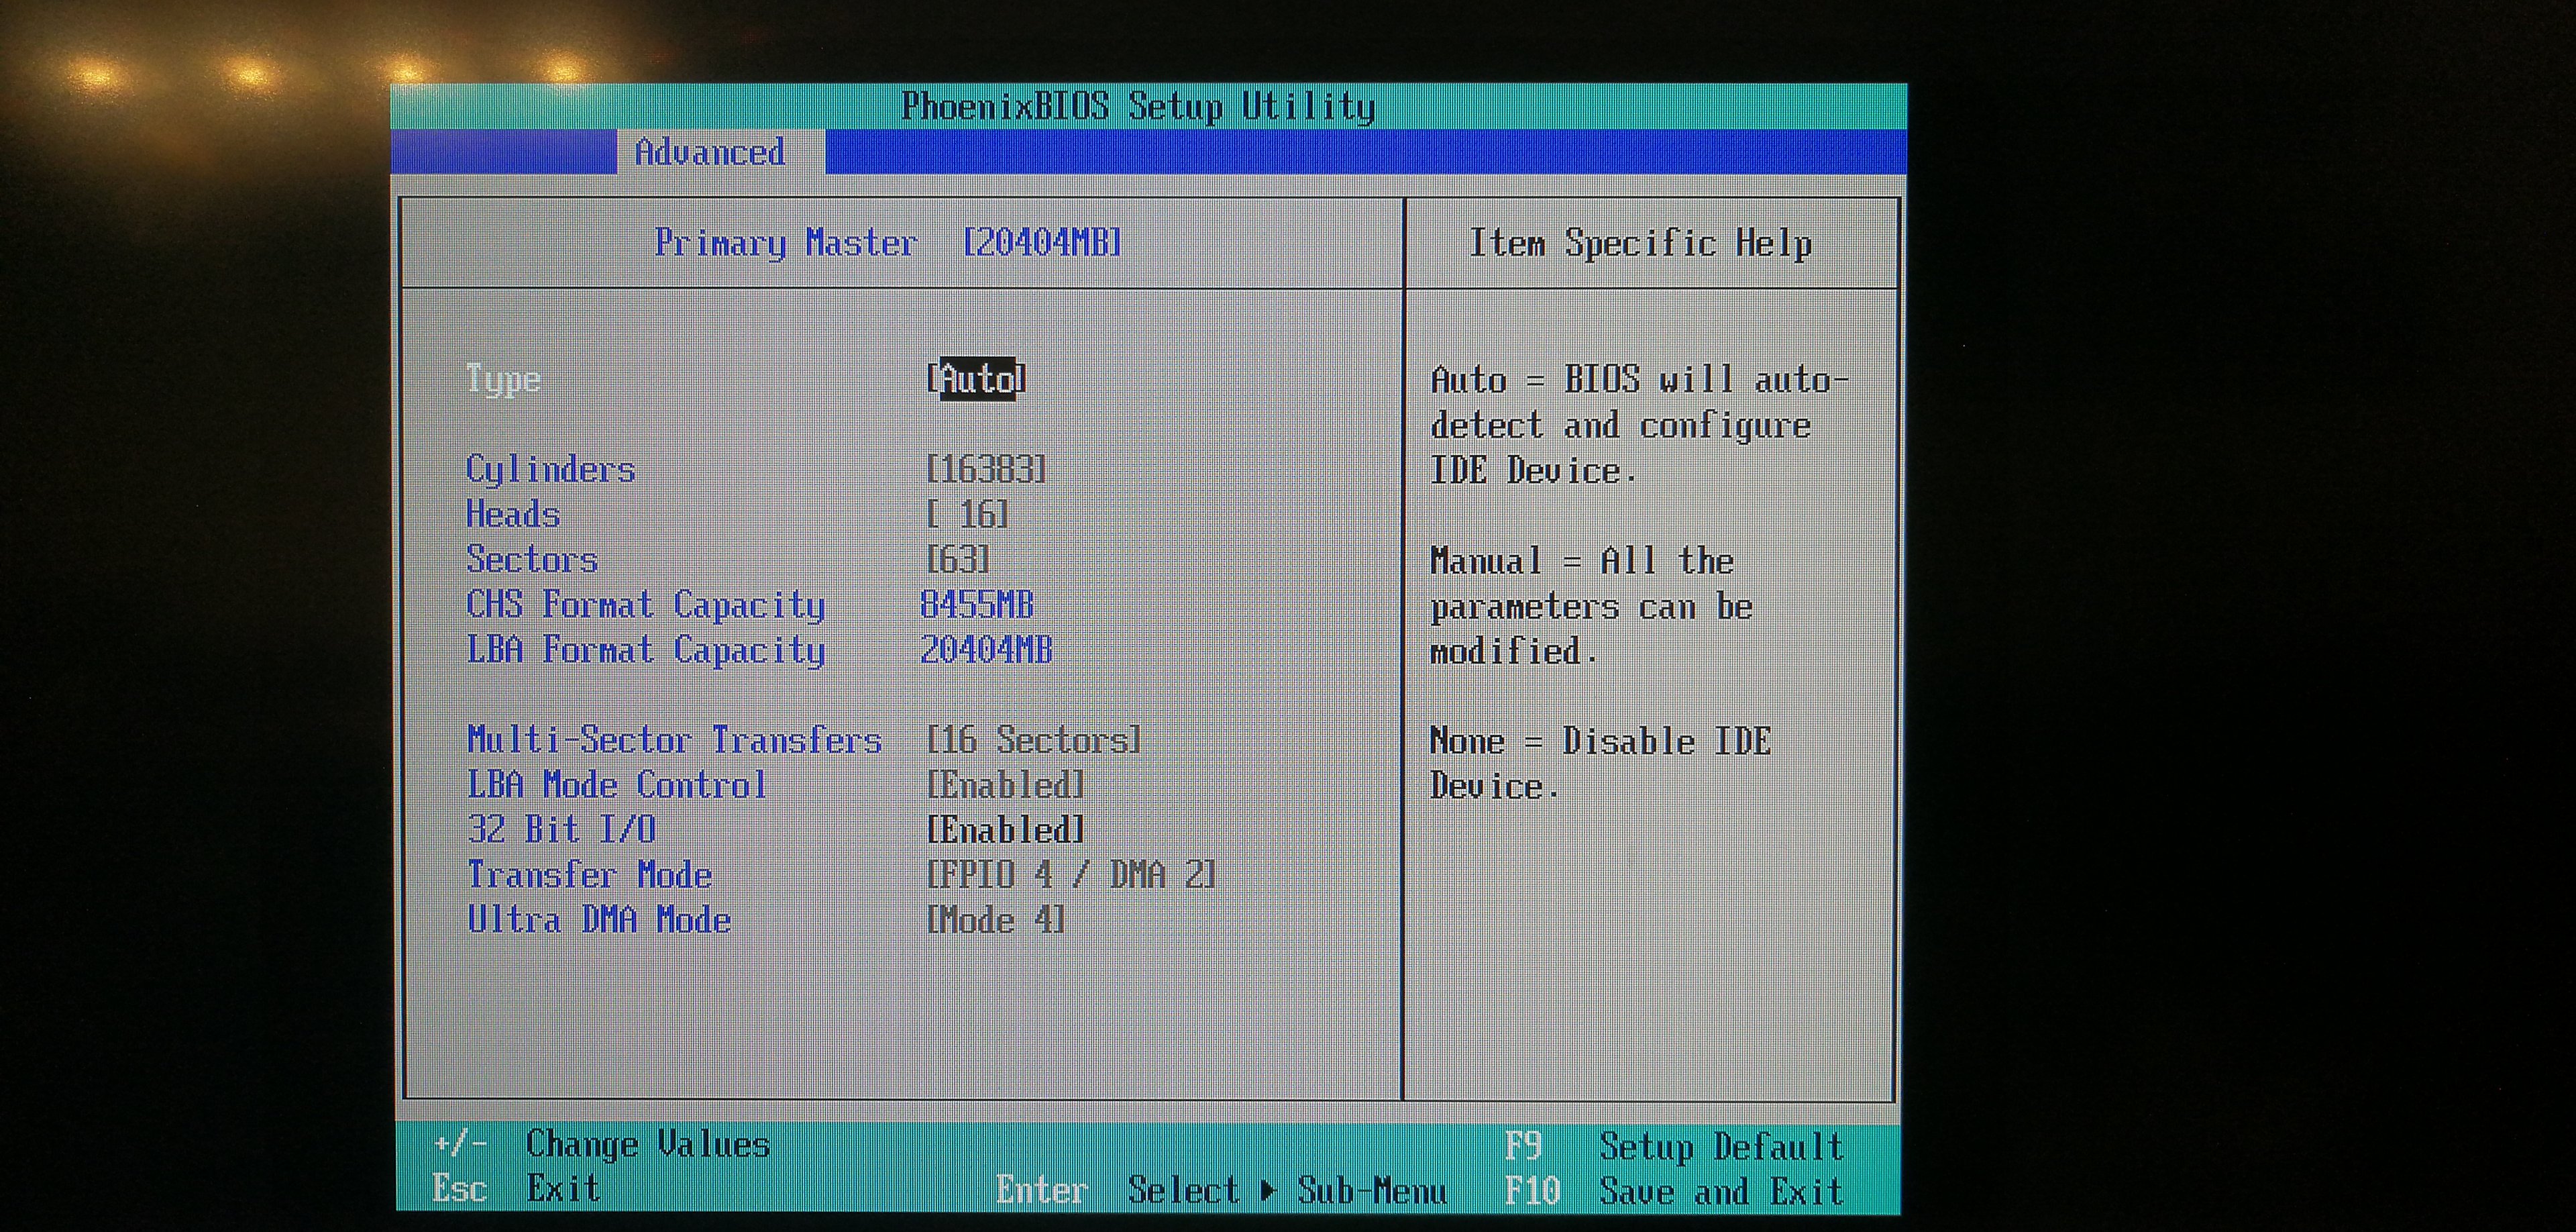Open the Type [Auto] value field
Image resolution: width=2576 pixels, height=1232 pixels.
click(976, 379)
